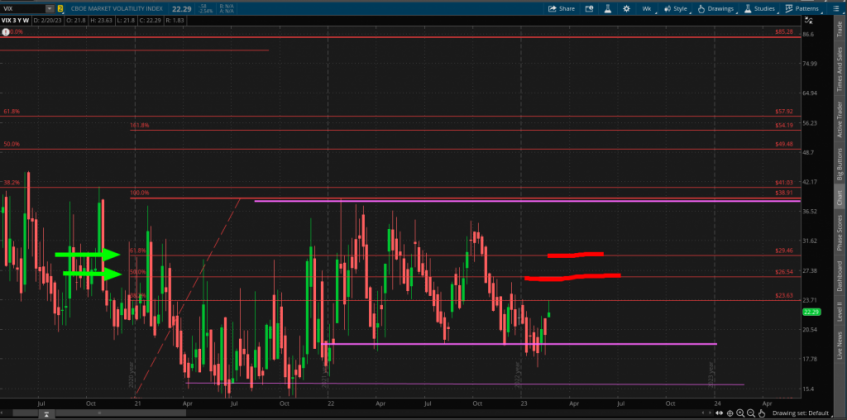Expand the symbol selector dropdown arrow

pos(50,9)
